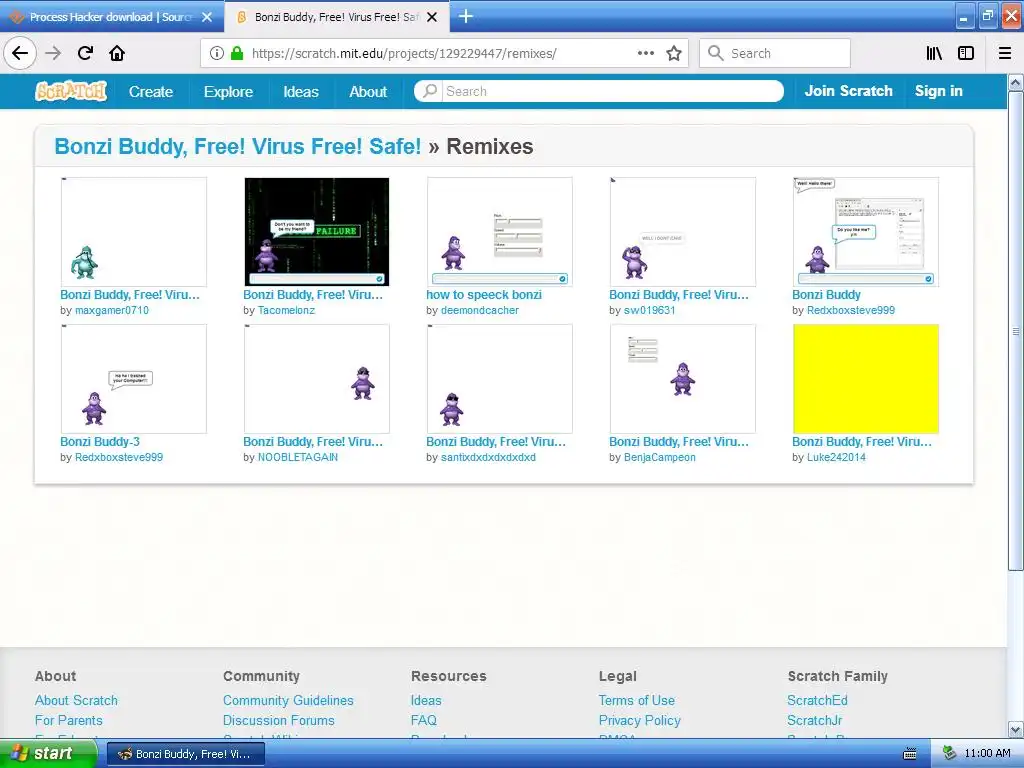Open the Tacomelonz FAILURE remix thumbnail

[x=317, y=232]
